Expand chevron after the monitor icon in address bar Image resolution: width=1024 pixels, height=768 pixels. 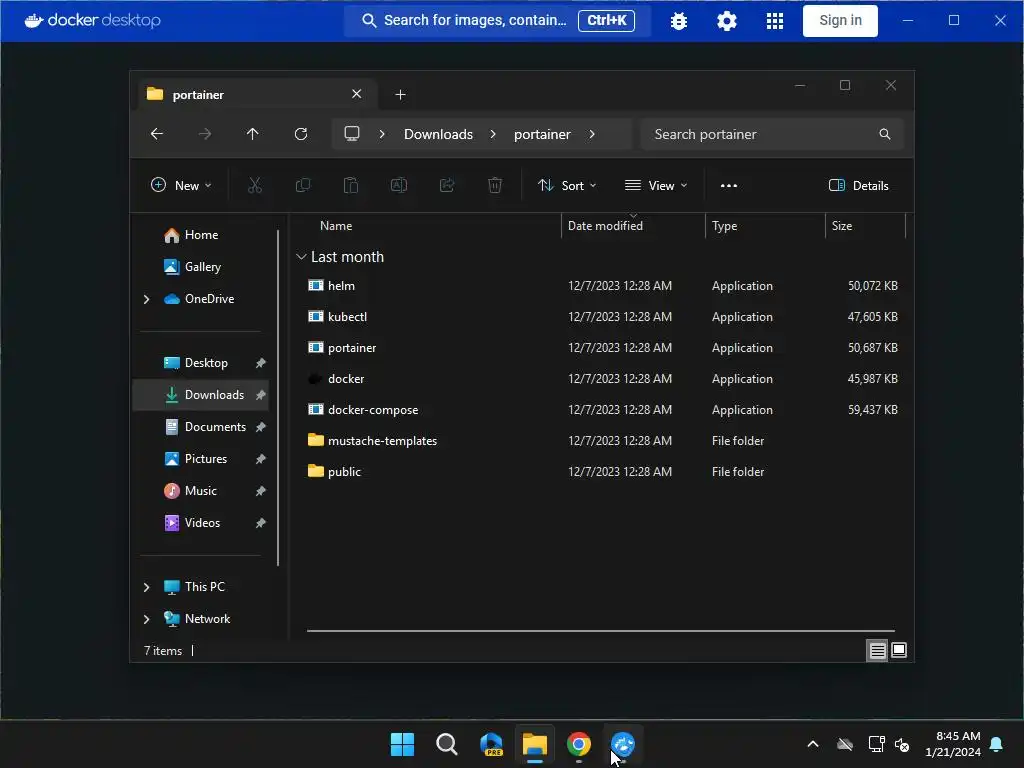click(x=382, y=134)
